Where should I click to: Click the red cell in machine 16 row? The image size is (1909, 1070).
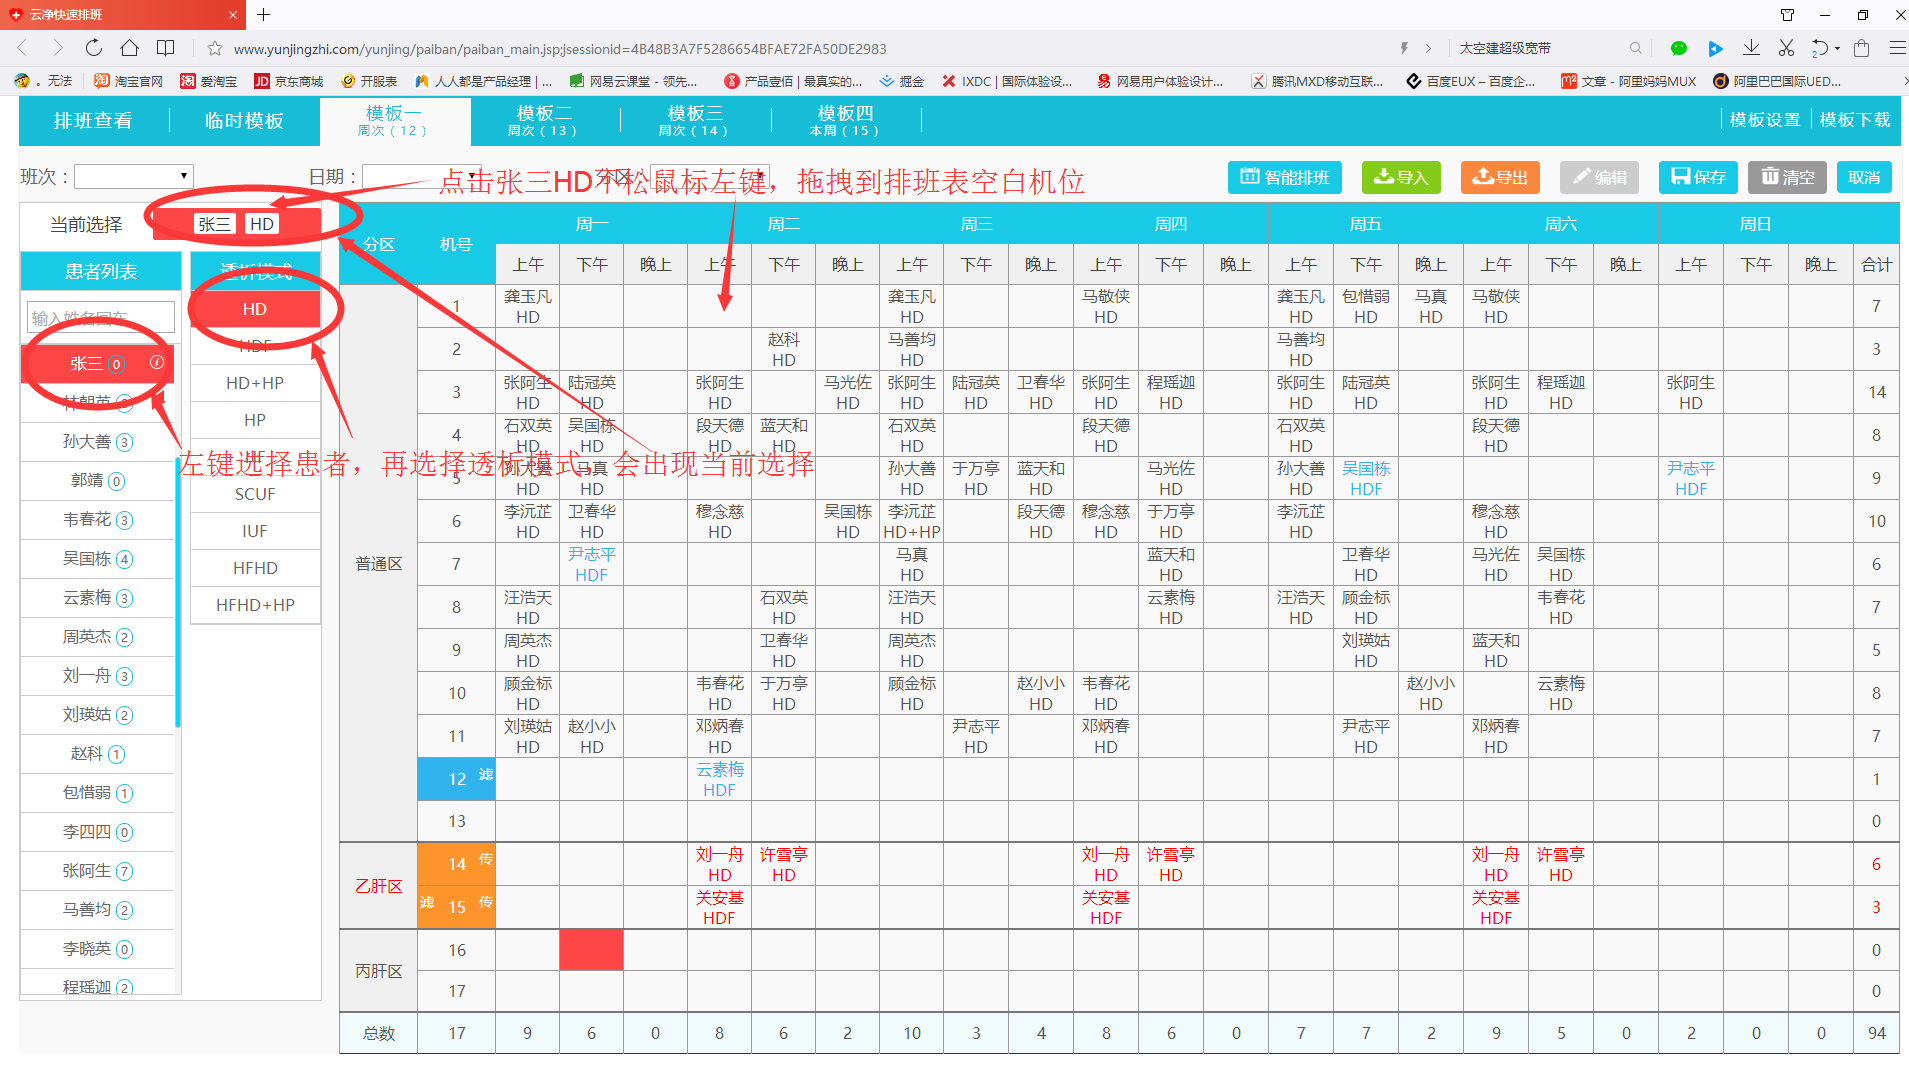click(x=591, y=949)
